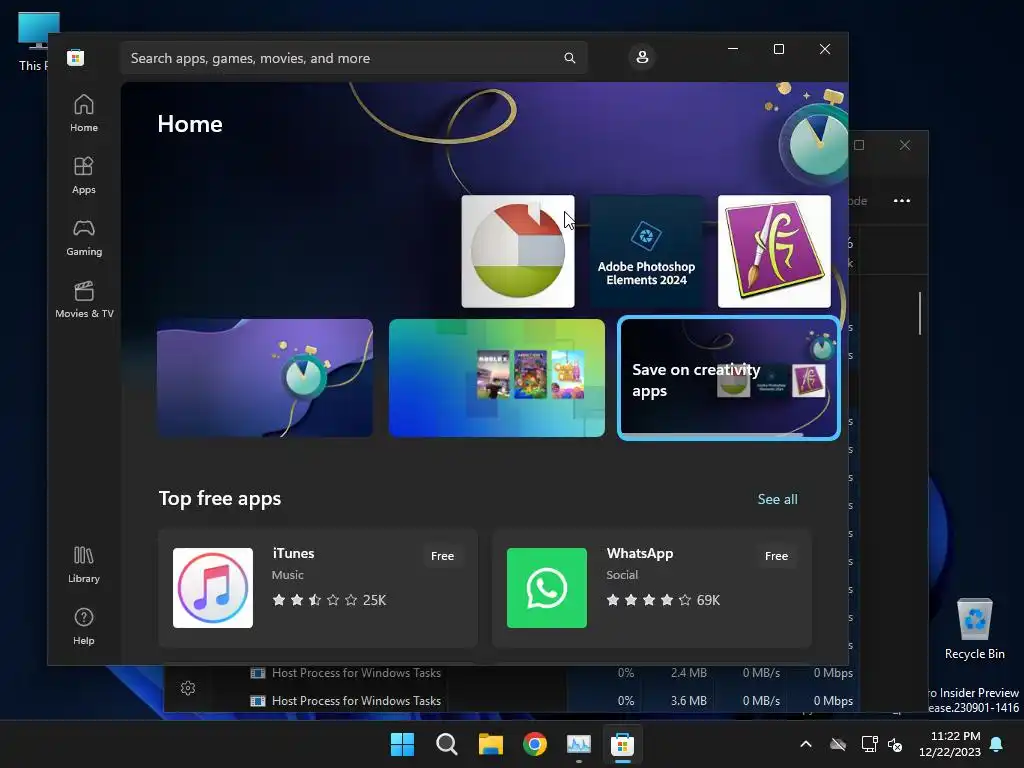Close the Task Manager window

904,145
